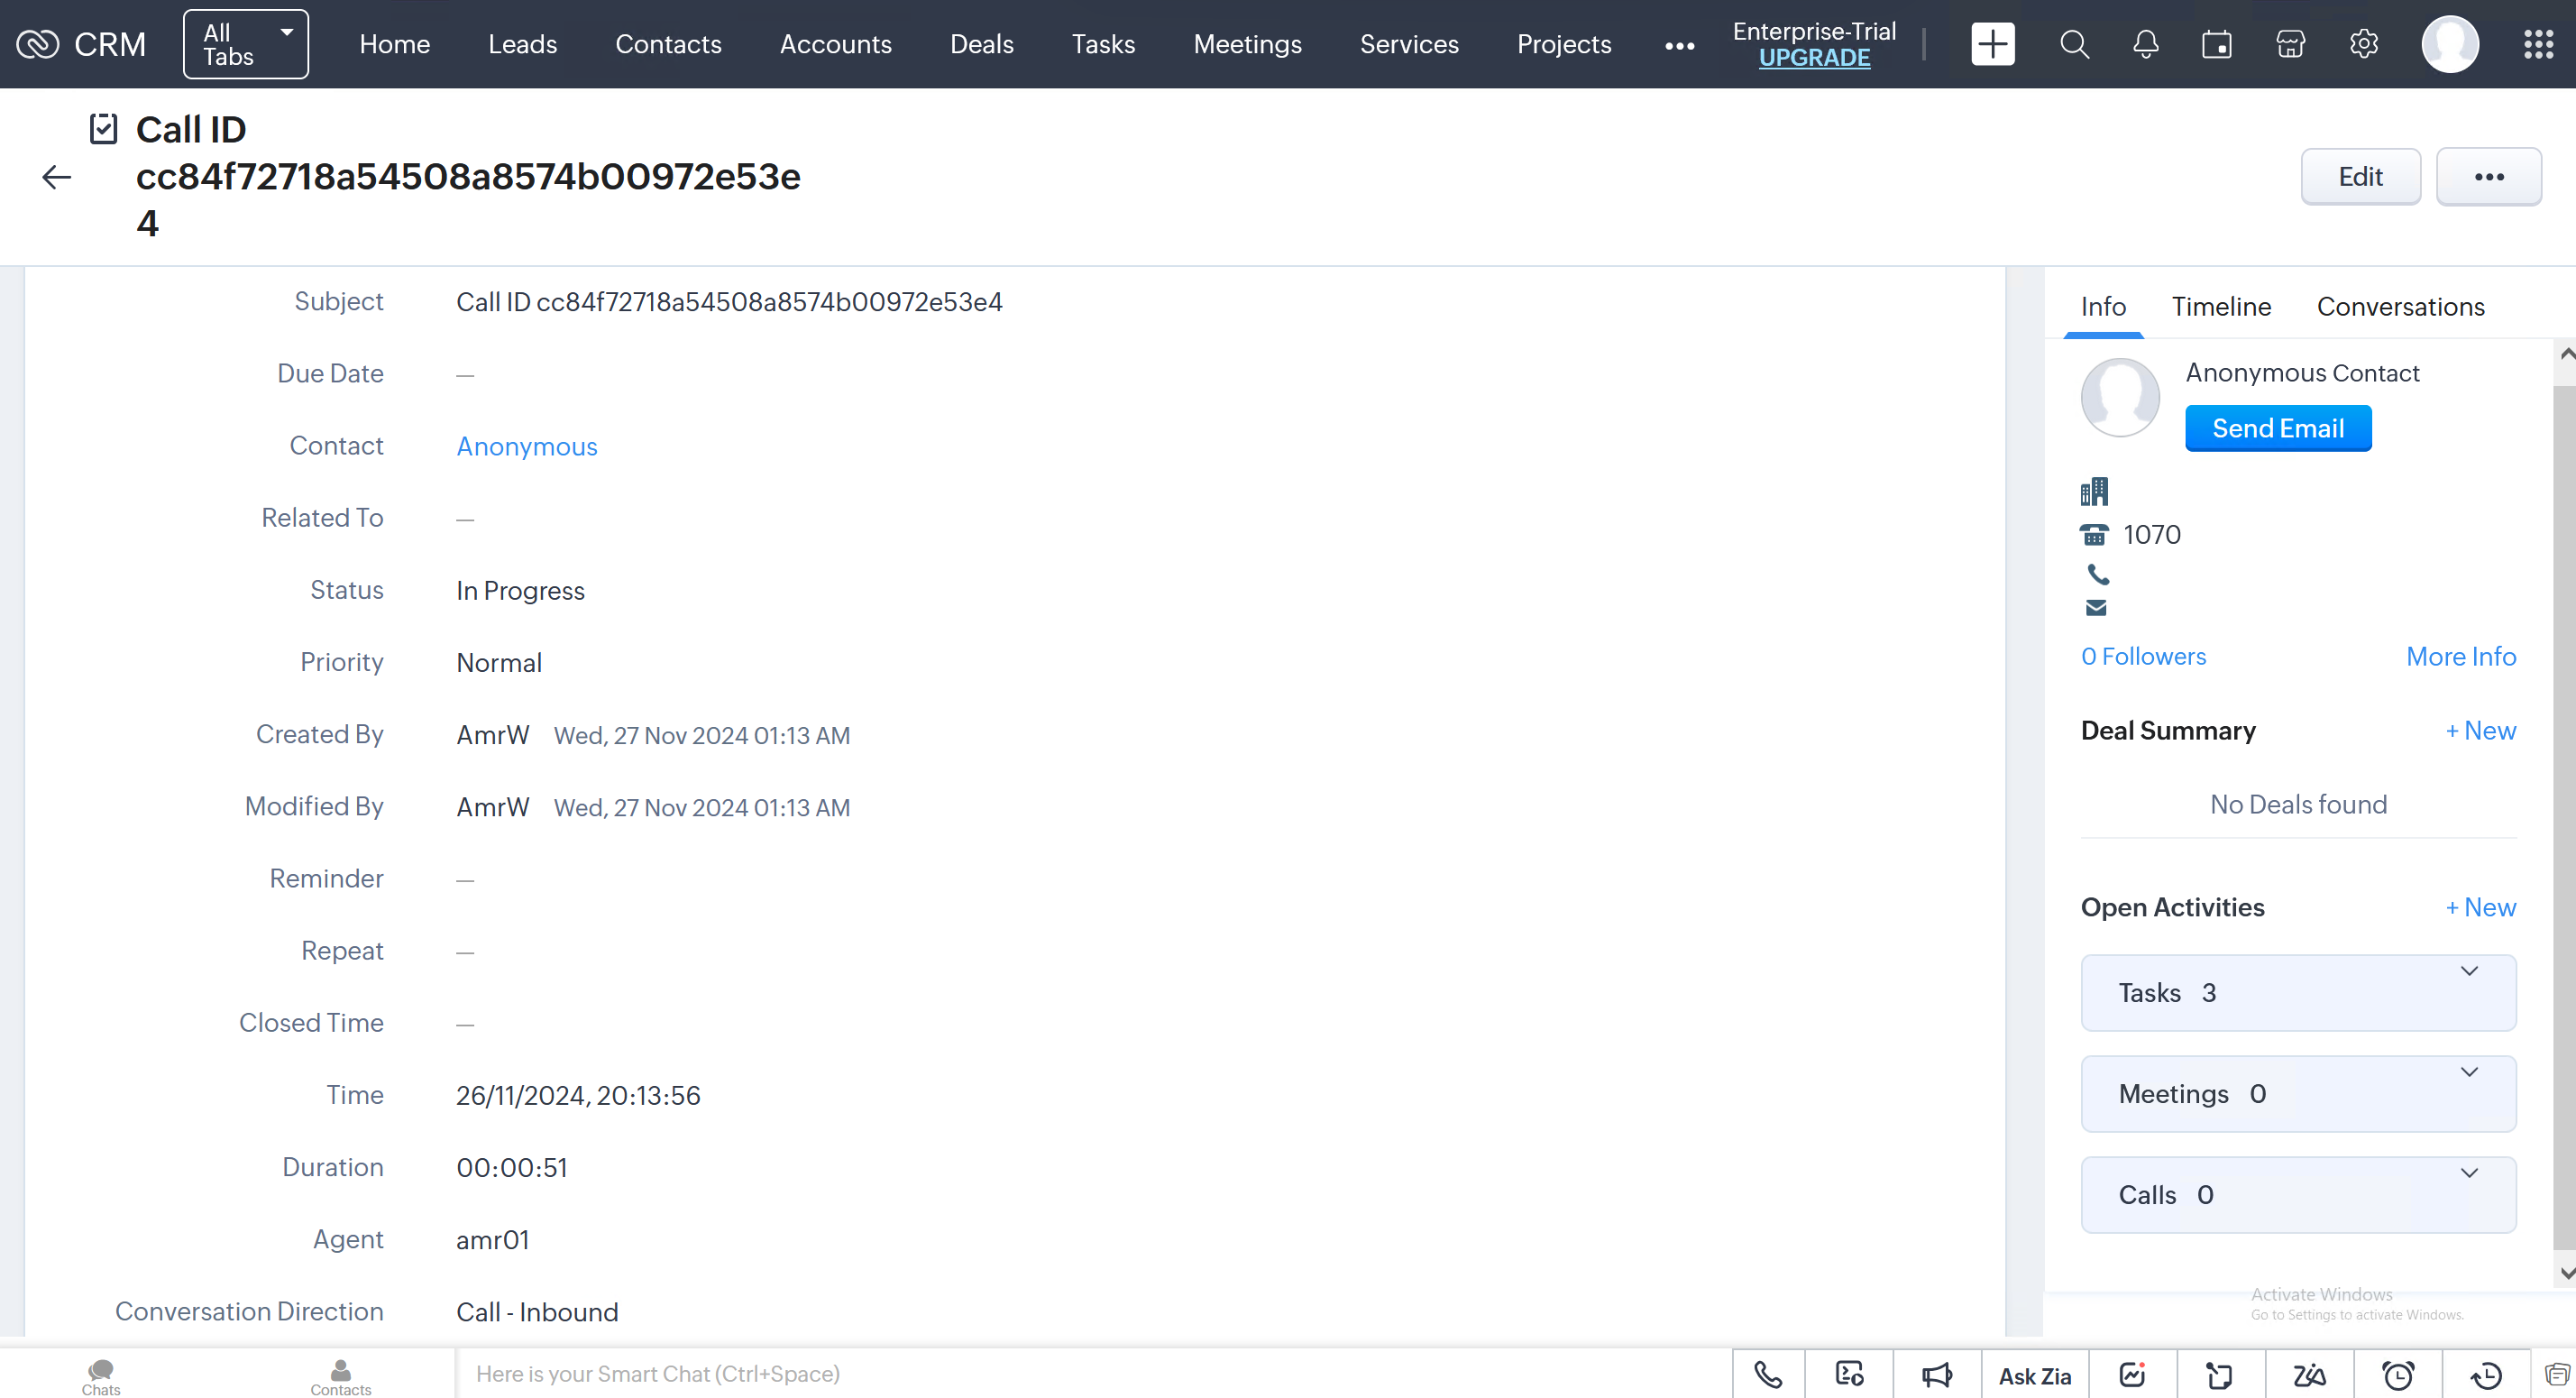The height and width of the screenshot is (1398, 2576).
Task: Open the Chats panel at bottom left
Action: (100, 1375)
